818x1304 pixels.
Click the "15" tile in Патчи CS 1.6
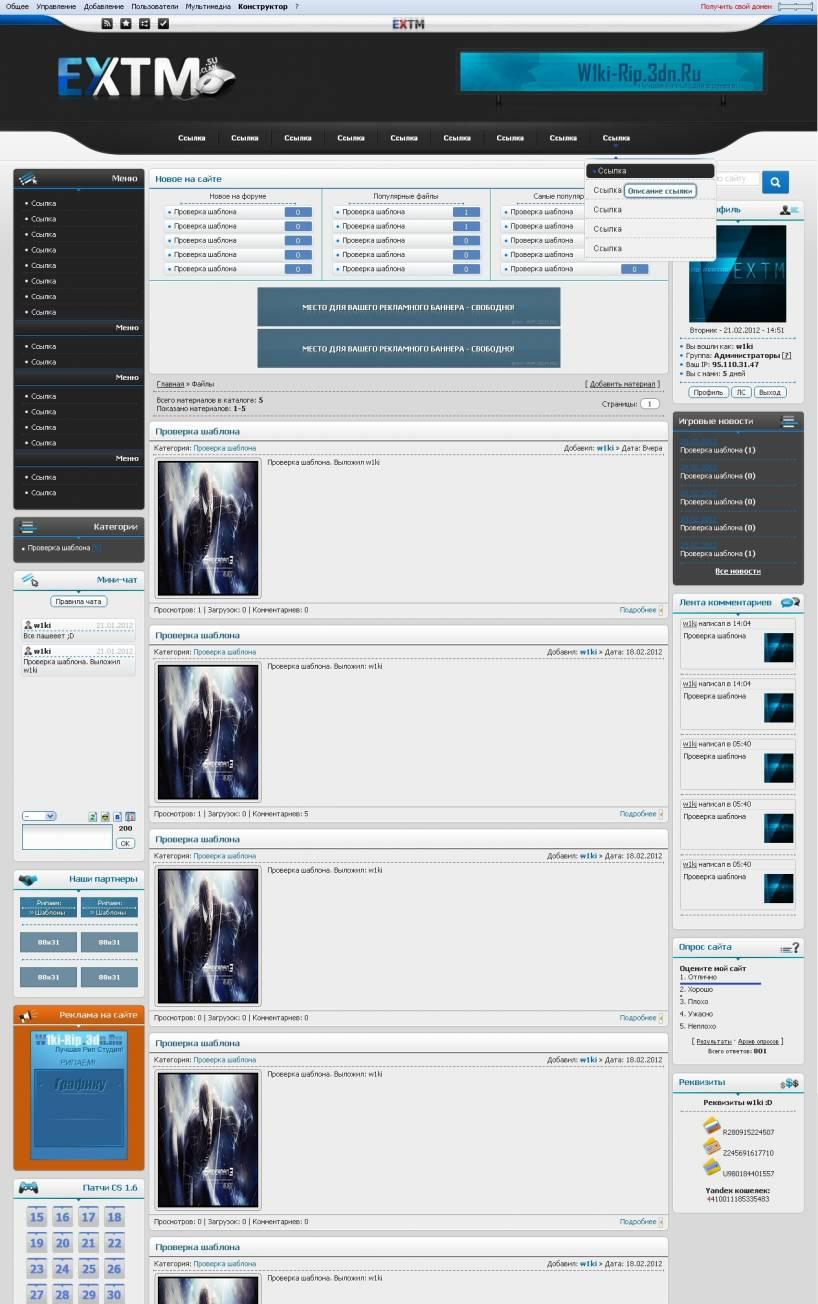click(37, 1217)
